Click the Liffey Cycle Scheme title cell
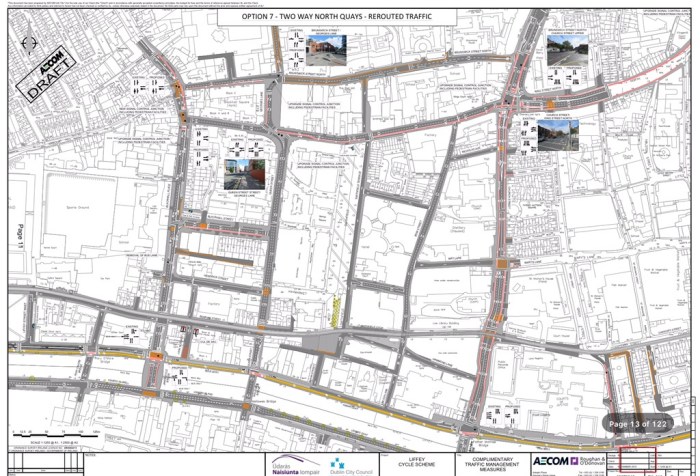 pos(407,464)
